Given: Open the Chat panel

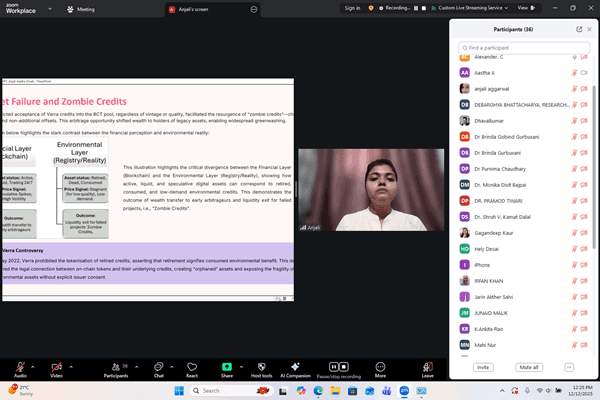Looking at the screenshot, I should click(x=158, y=369).
